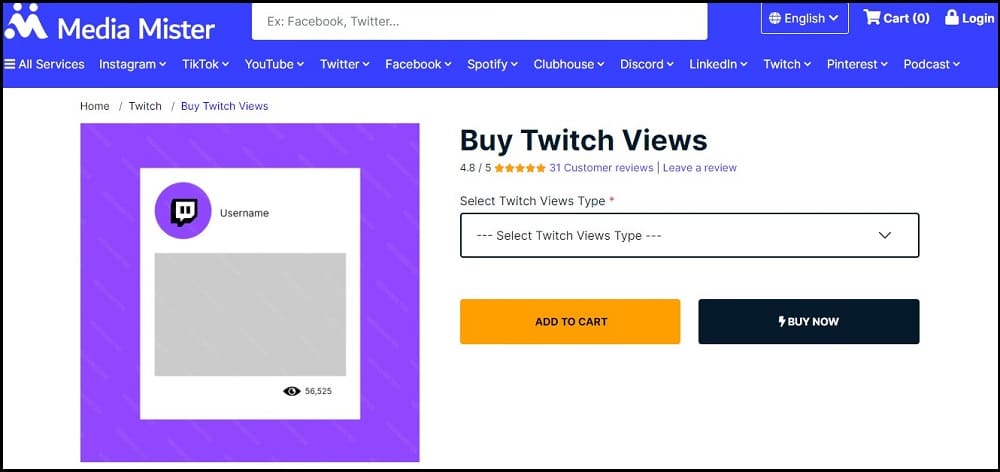Click the Username text in preview
The image size is (1000, 472).
(244, 213)
